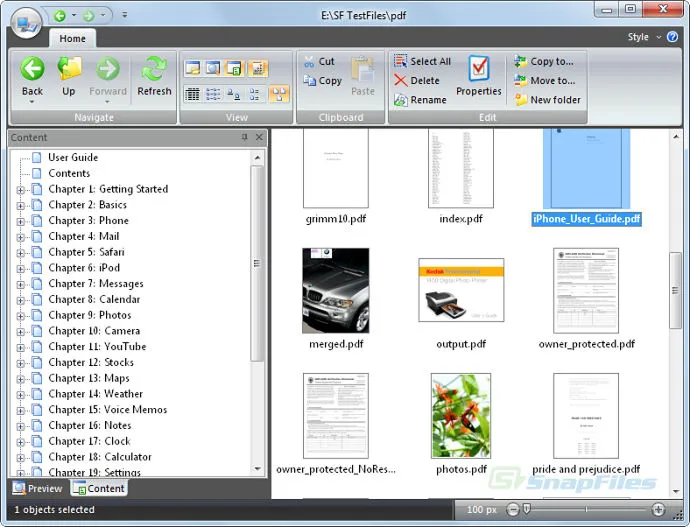This screenshot has width=690, height=527.
Task: Expand Chapter 5: Safari node
Action: [20, 253]
